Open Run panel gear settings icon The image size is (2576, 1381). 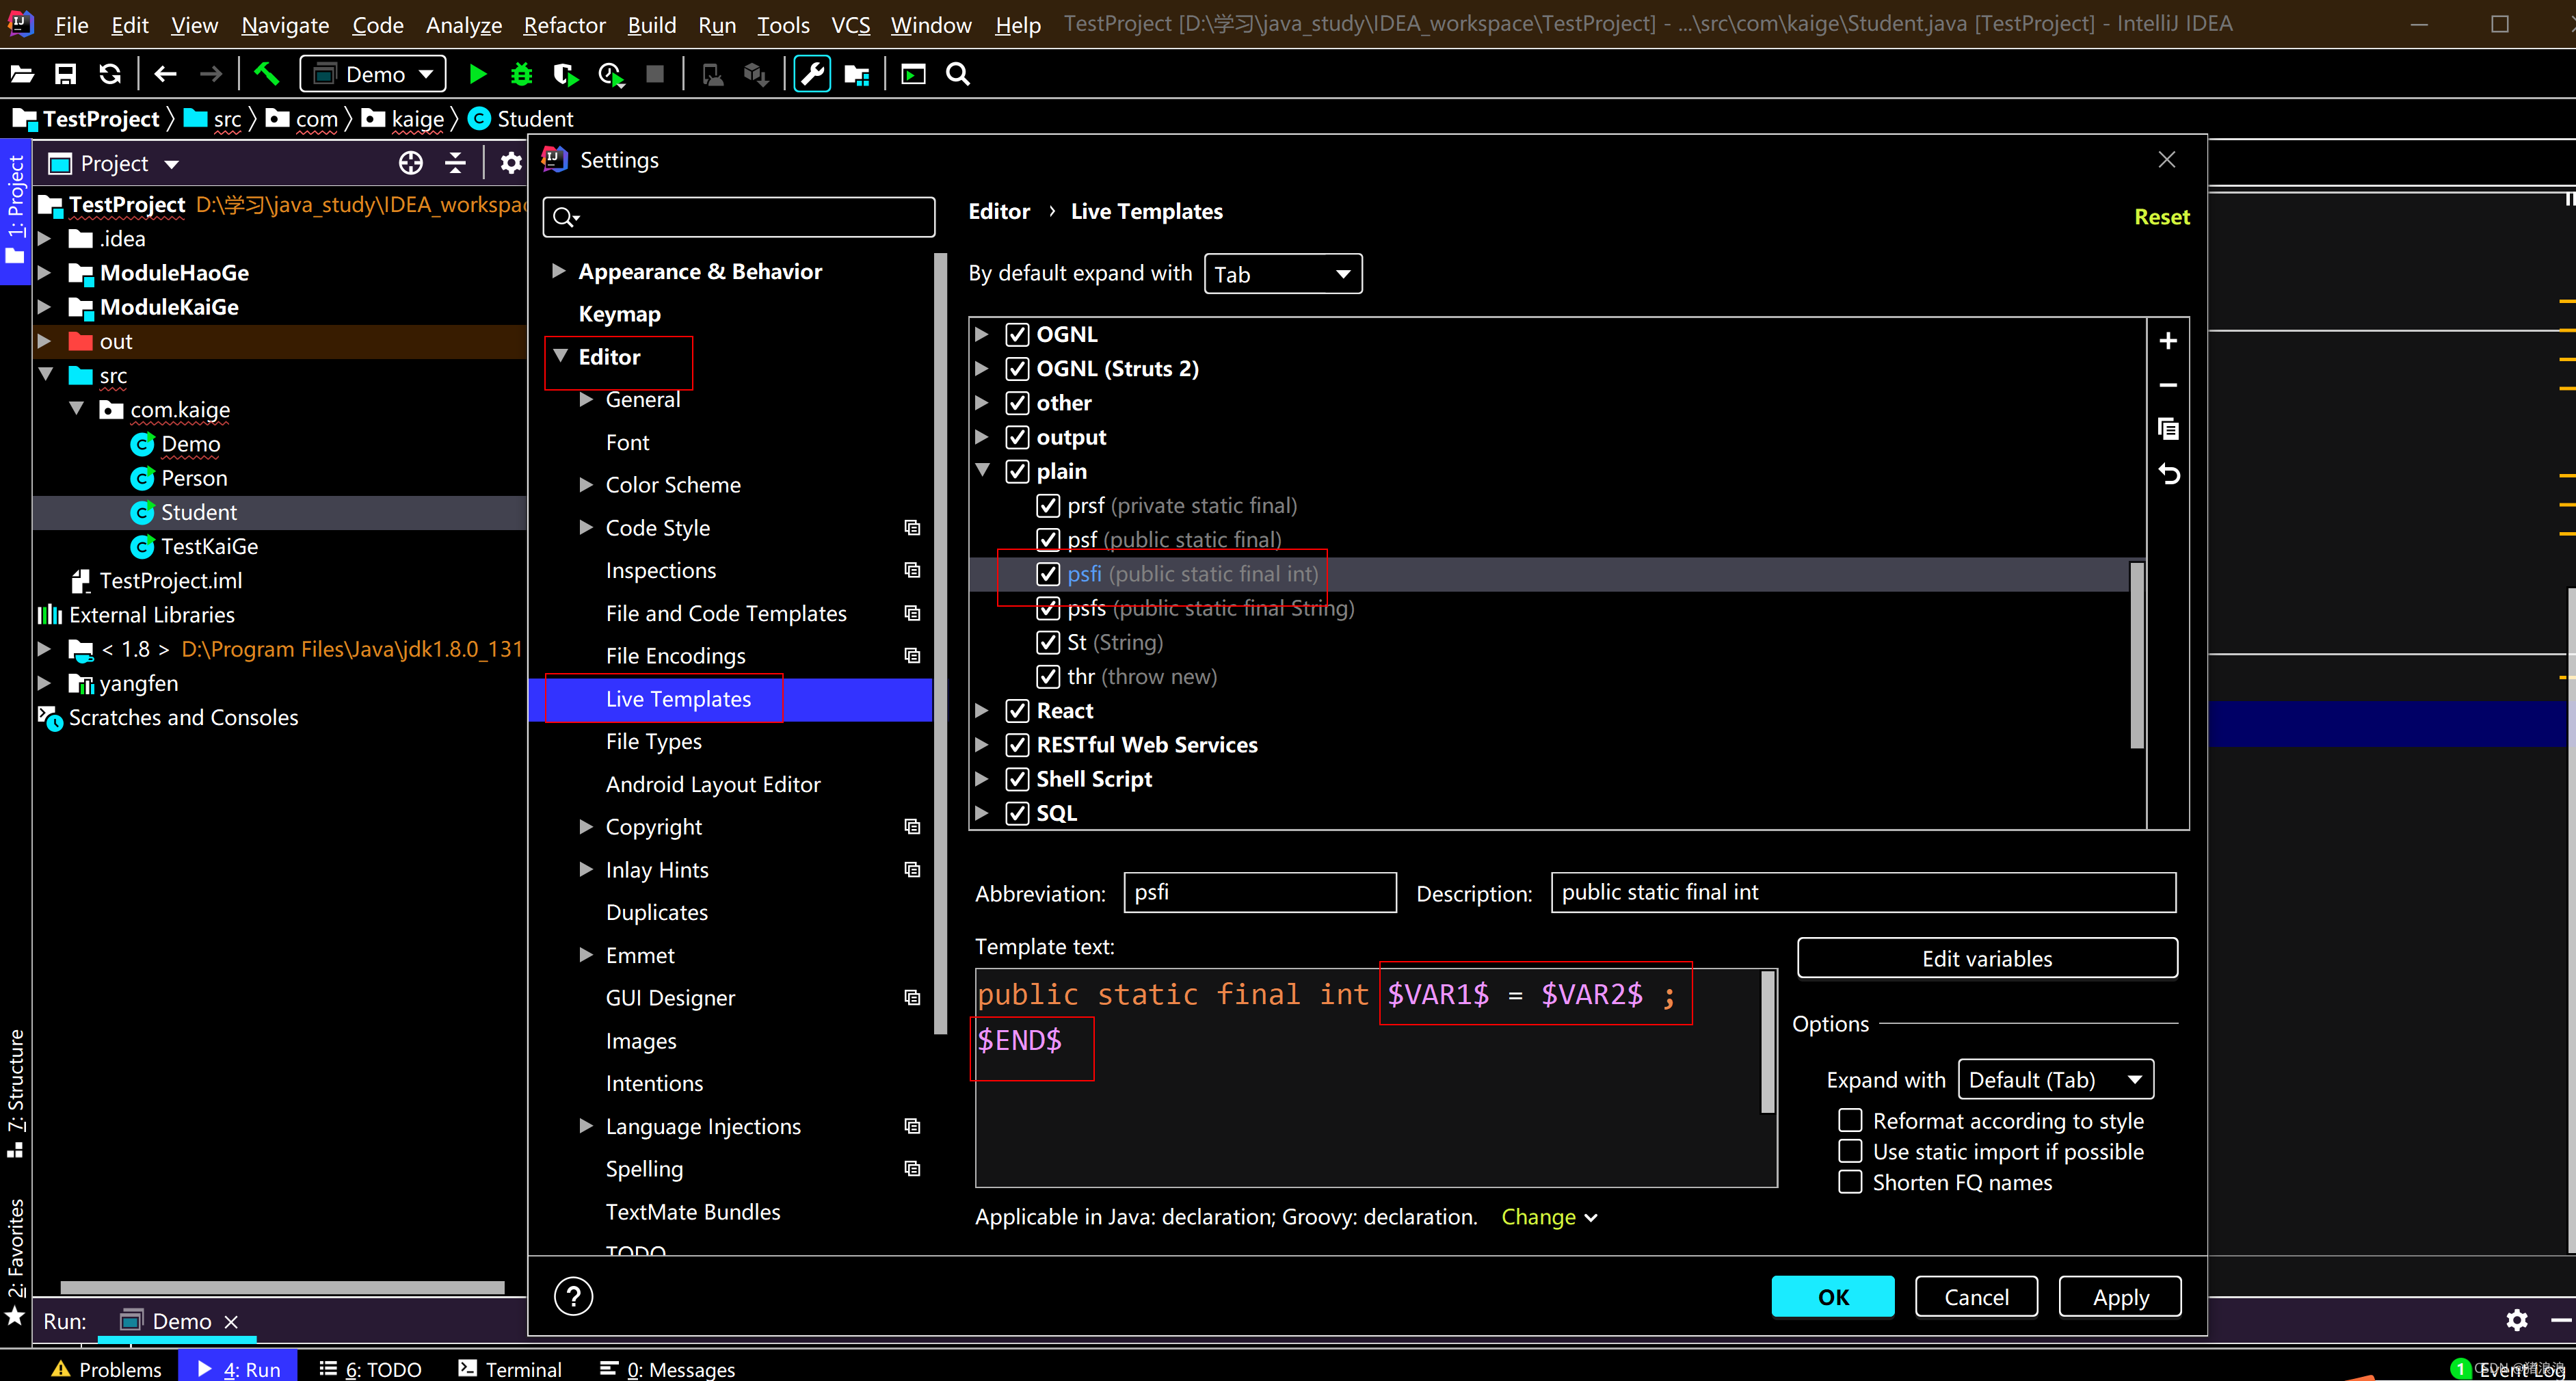(2517, 1320)
